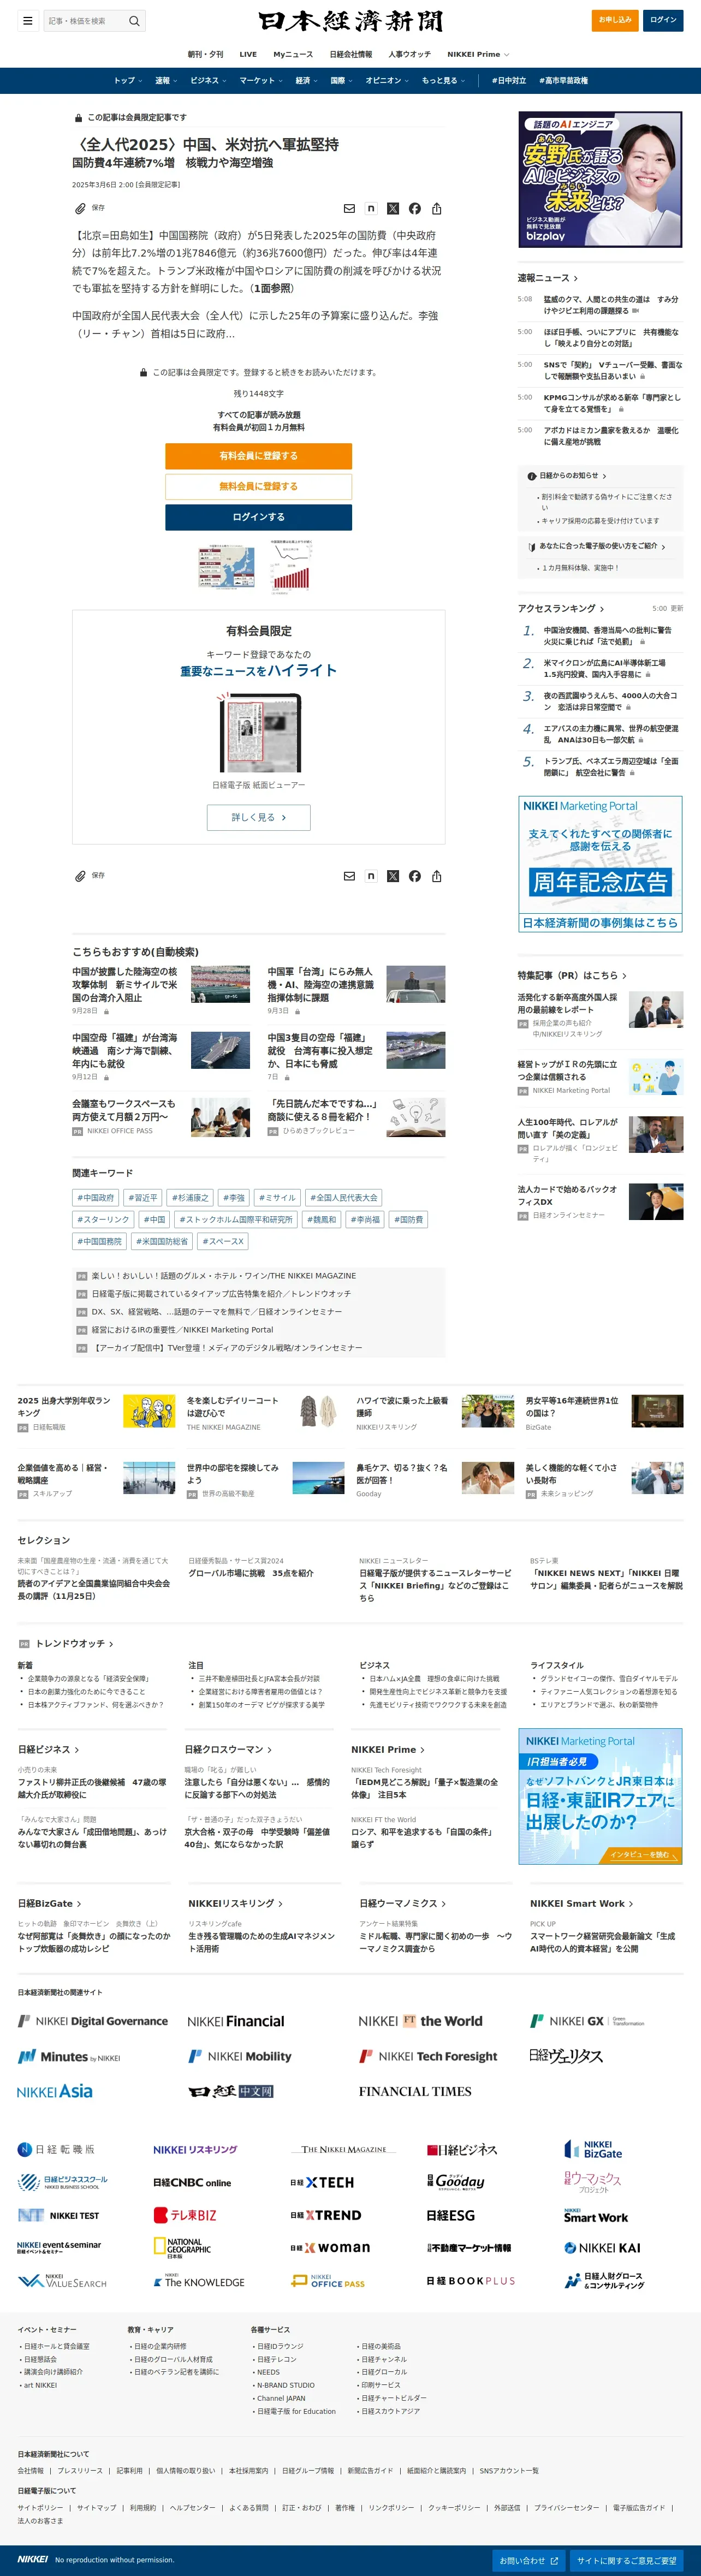Open the 日経転職版 logo link
Image resolution: width=701 pixels, height=2576 pixels.
click(56, 2149)
